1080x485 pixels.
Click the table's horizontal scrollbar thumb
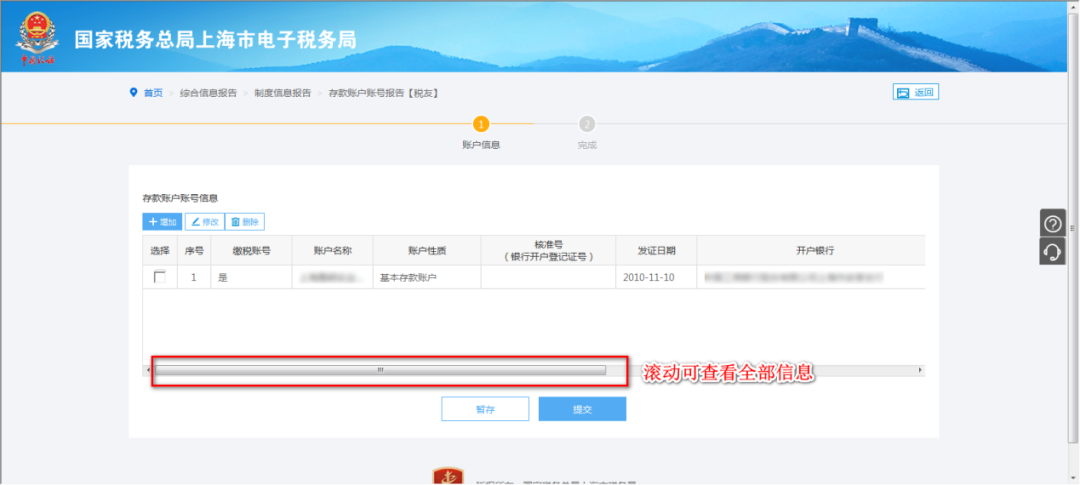pyautogui.click(x=380, y=370)
